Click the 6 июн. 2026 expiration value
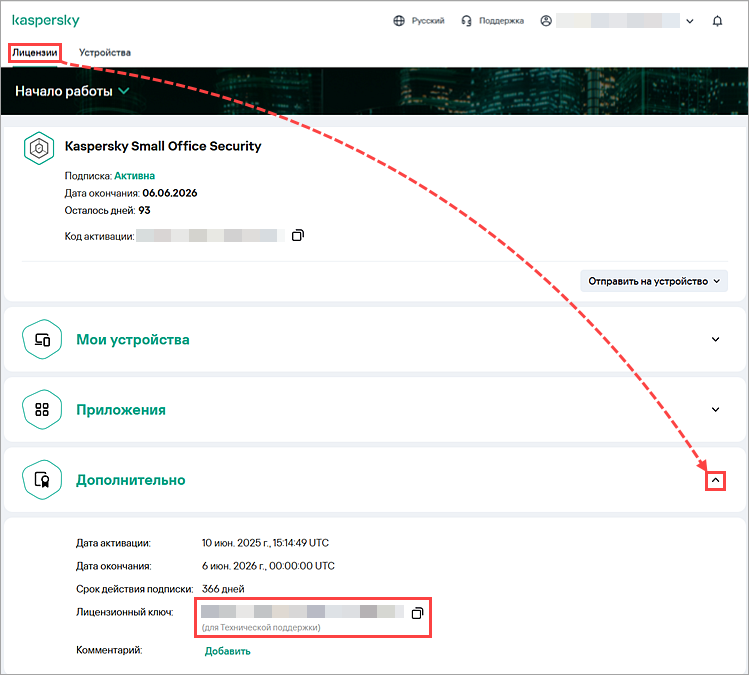749x675 pixels. pyautogui.click(x=268, y=566)
